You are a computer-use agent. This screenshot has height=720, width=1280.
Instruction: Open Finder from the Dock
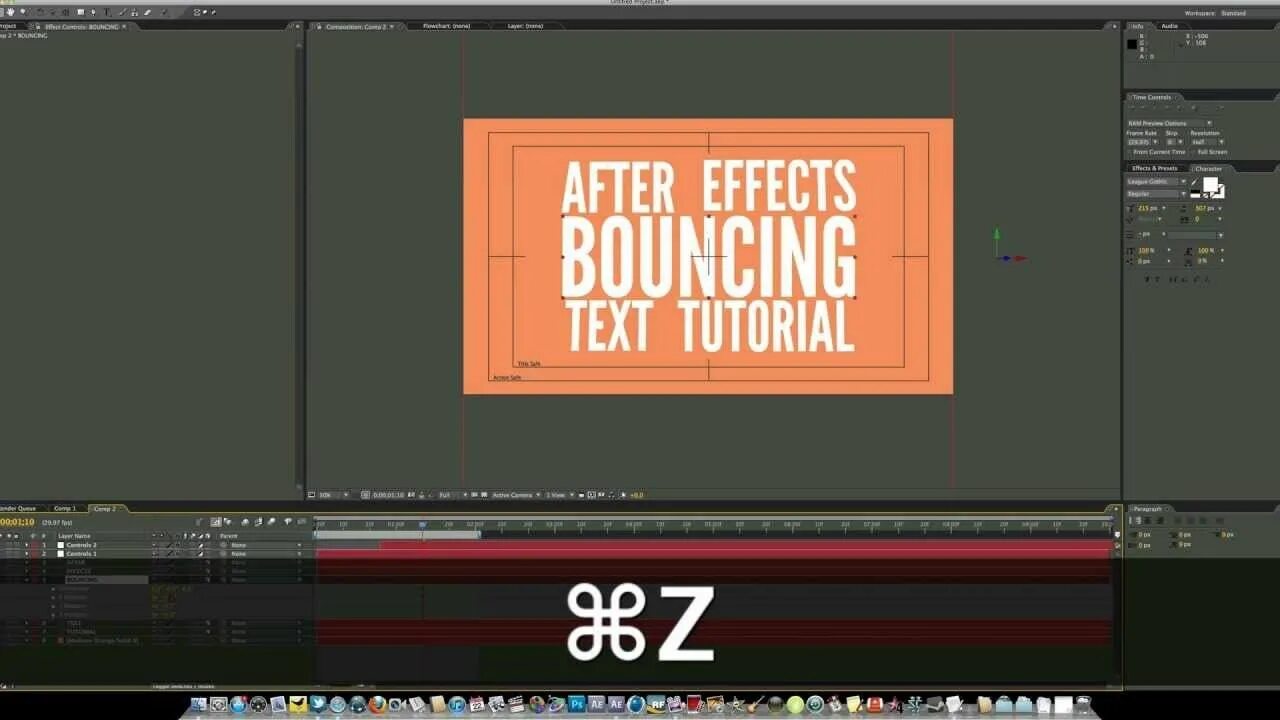point(198,705)
